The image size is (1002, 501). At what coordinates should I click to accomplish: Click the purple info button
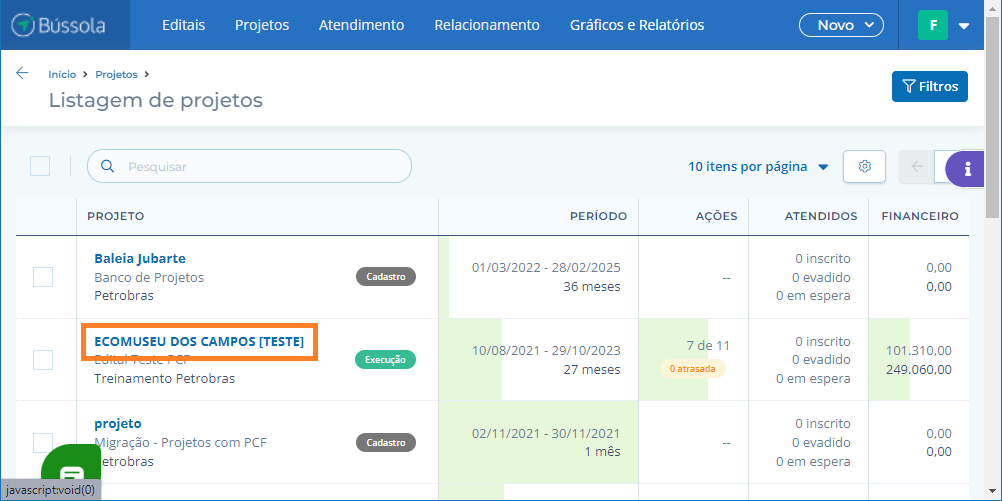pyautogui.click(x=967, y=169)
